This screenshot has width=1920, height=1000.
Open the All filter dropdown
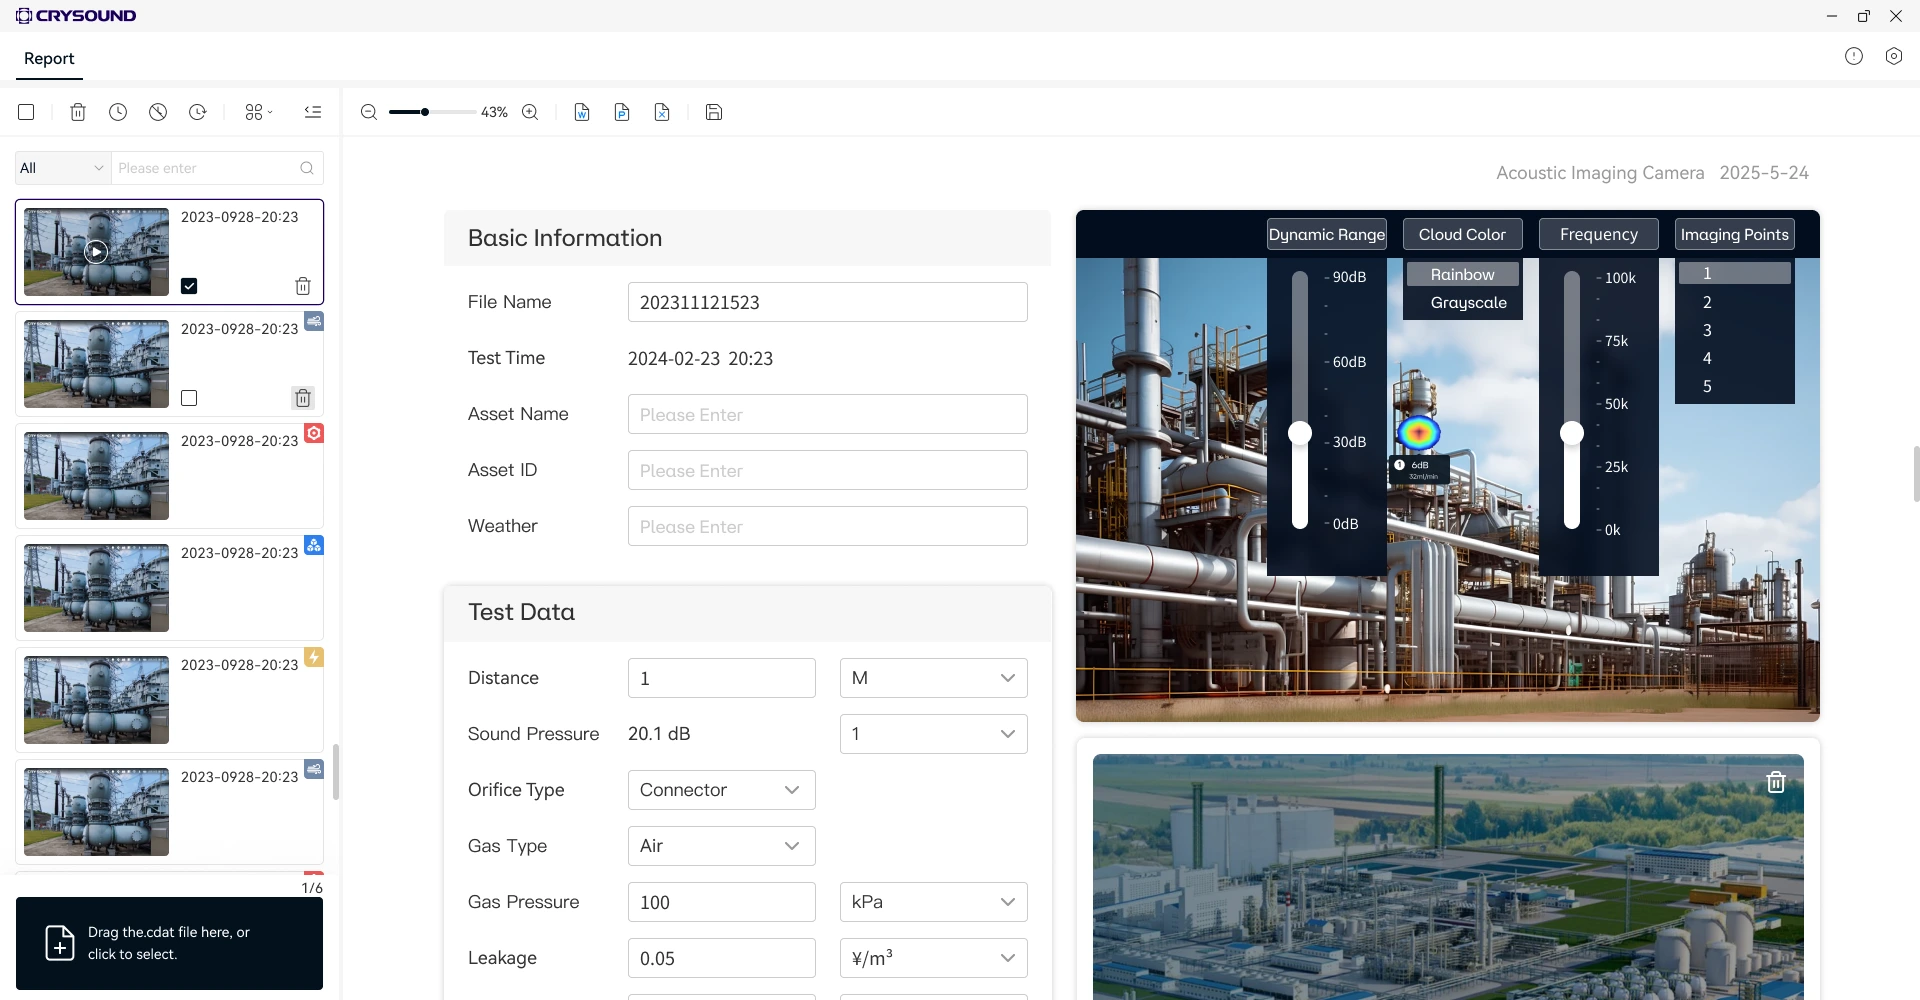(60, 167)
